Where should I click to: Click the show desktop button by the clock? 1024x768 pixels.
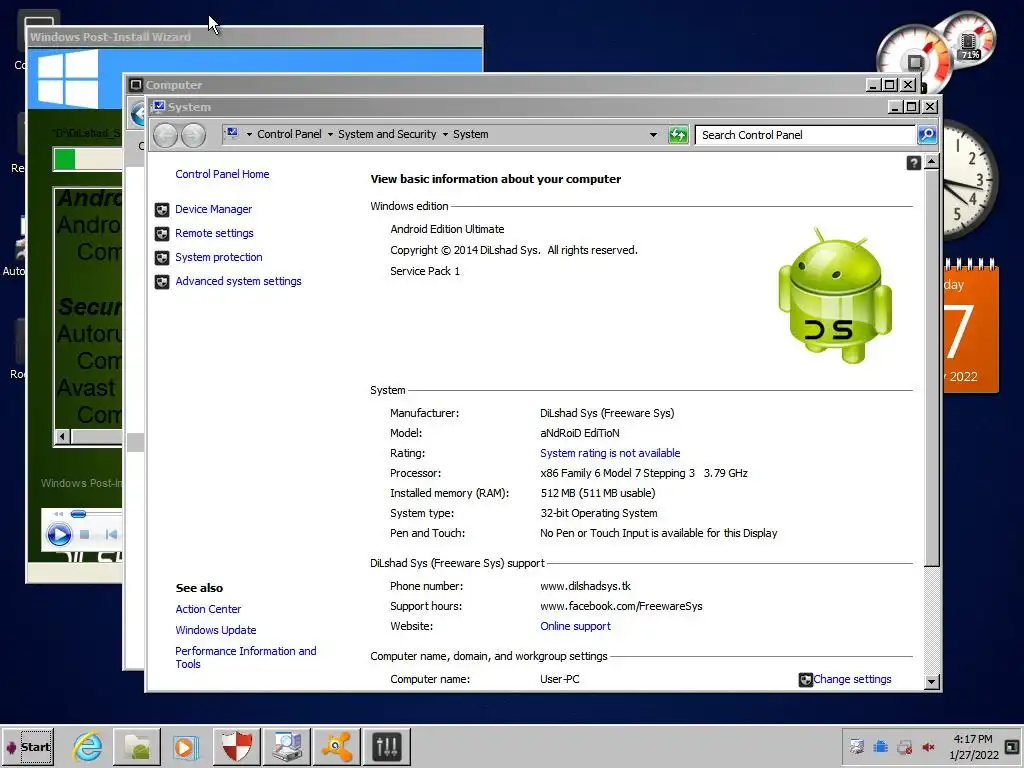pyautogui.click(x=1012, y=746)
